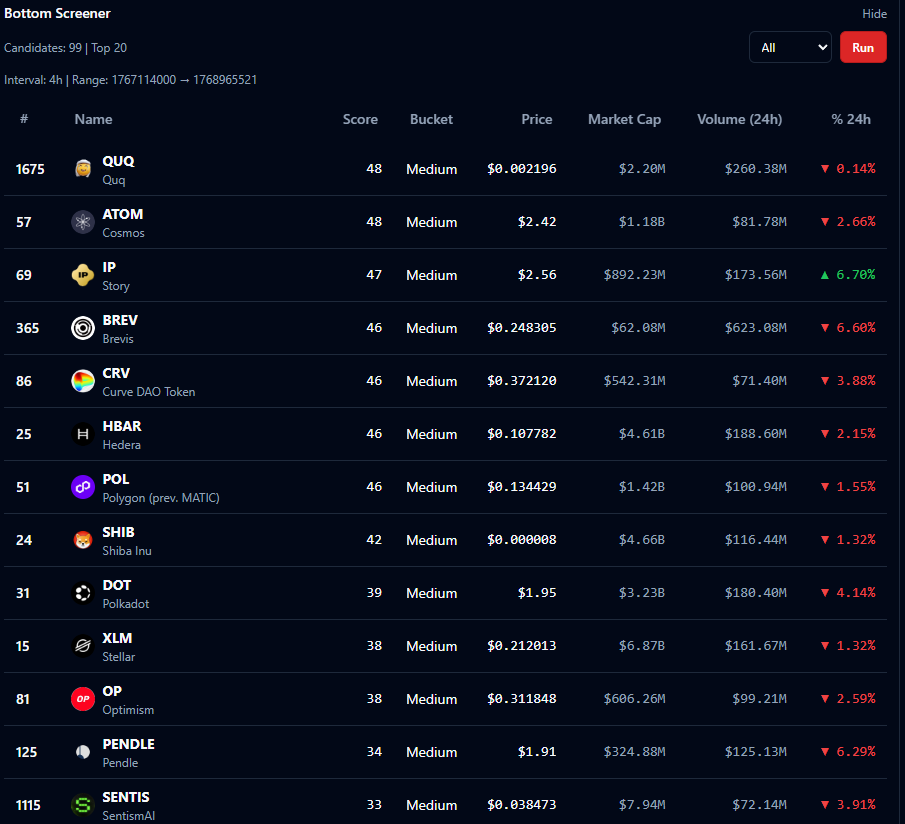Screen dimensions: 905x824
Task: Click the Story IP token icon
Action: (x=83, y=275)
